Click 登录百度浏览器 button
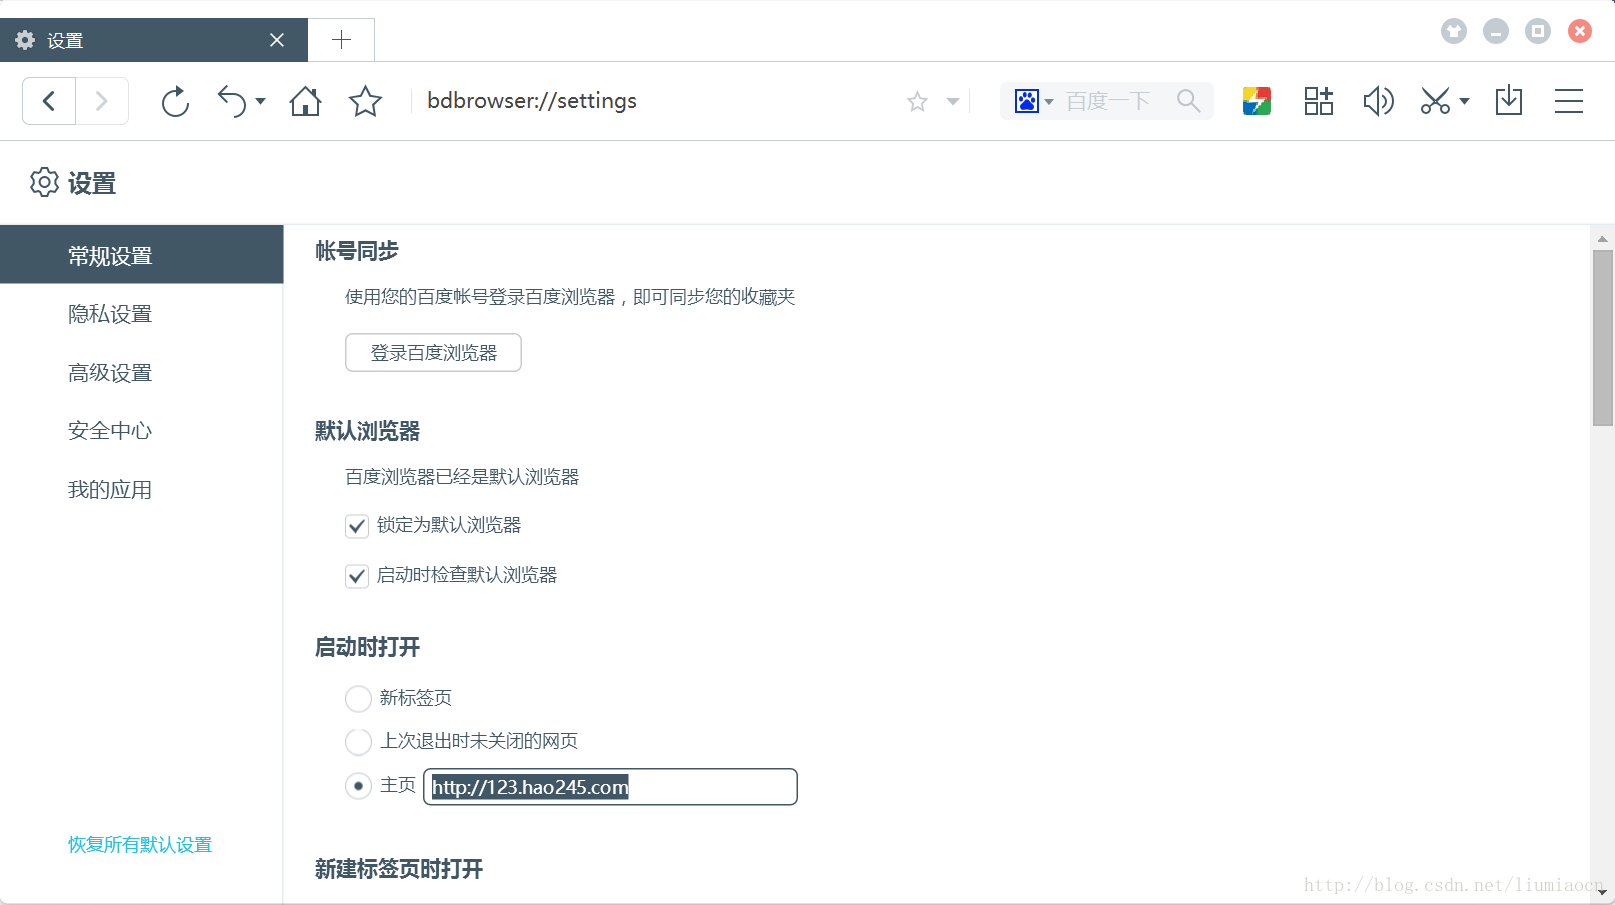 pyautogui.click(x=433, y=353)
